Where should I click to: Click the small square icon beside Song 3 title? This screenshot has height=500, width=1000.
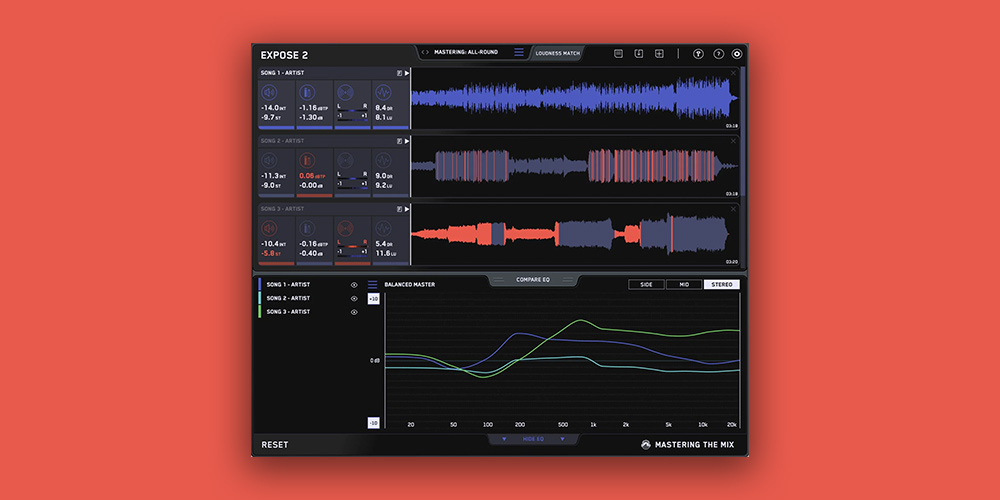point(398,209)
